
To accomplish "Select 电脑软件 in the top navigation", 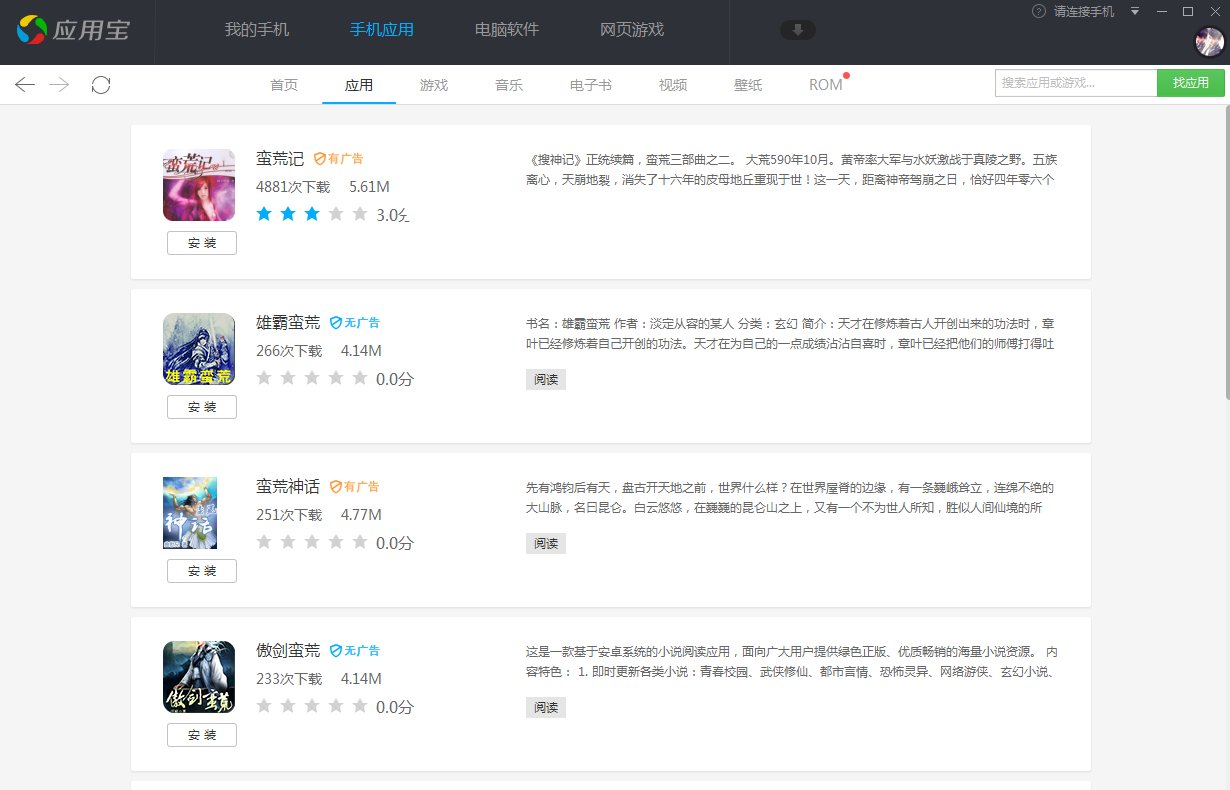I will (x=507, y=29).
